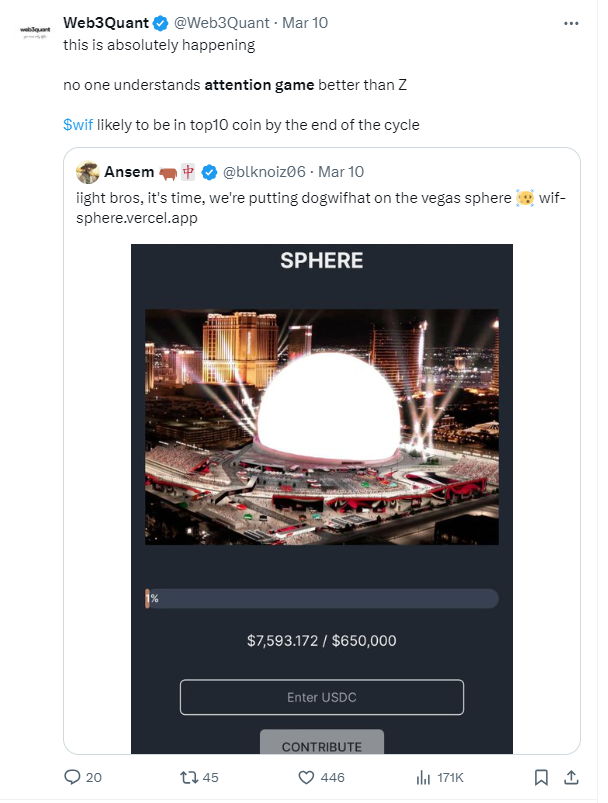Screen dimensions: 608x803
Task: Open the @blknoiz06 handle link
Action: click(264, 172)
